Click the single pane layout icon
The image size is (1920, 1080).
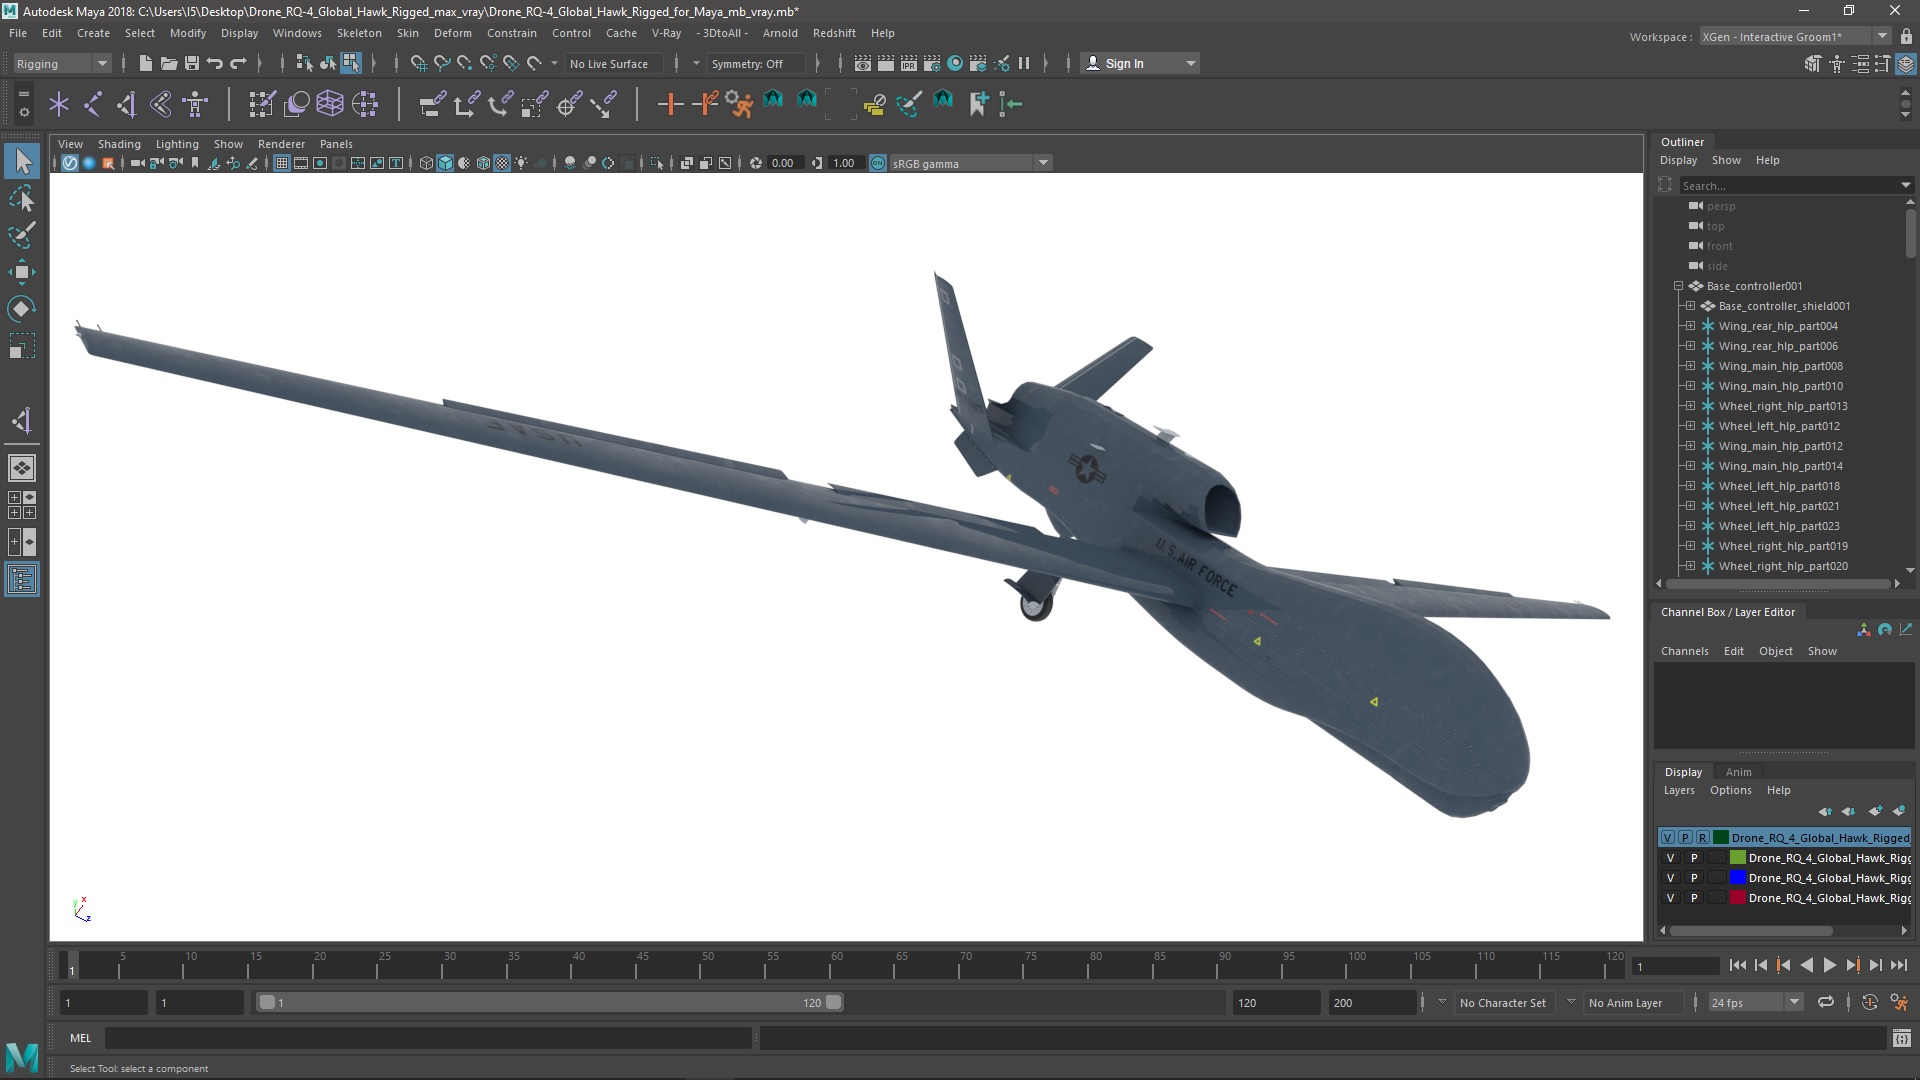click(x=22, y=467)
